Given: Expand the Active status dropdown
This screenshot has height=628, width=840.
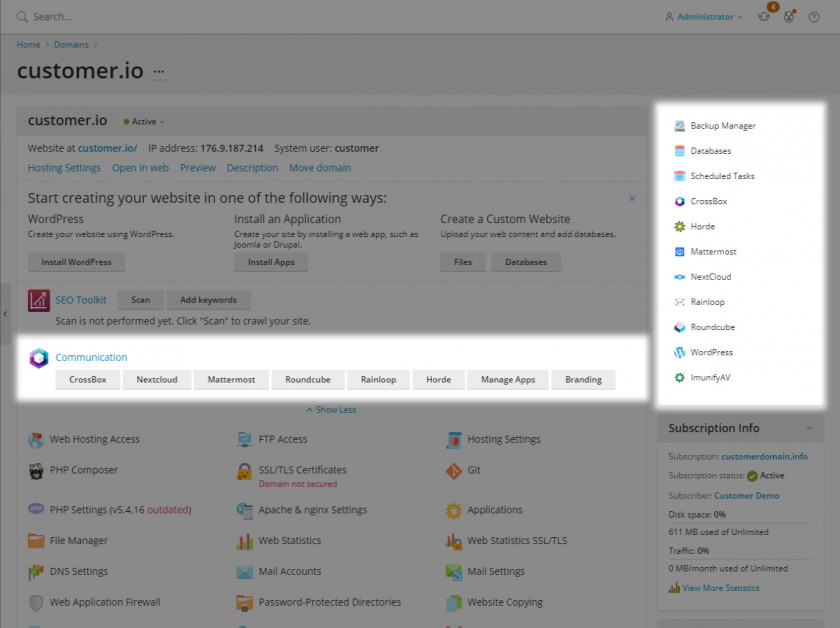Looking at the screenshot, I should pyautogui.click(x=144, y=122).
